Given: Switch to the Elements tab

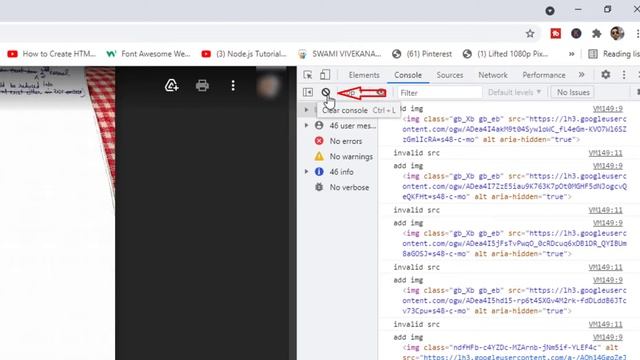Looking at the screenshot, I should (364, 75).
